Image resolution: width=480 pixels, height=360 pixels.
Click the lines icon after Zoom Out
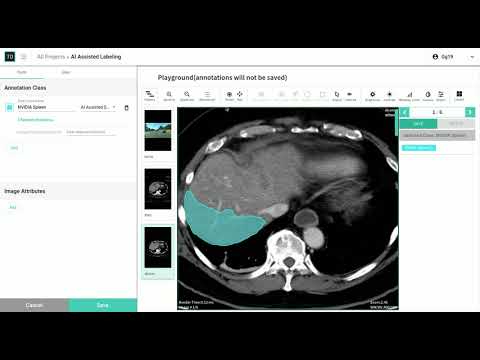tap(207, 95)
